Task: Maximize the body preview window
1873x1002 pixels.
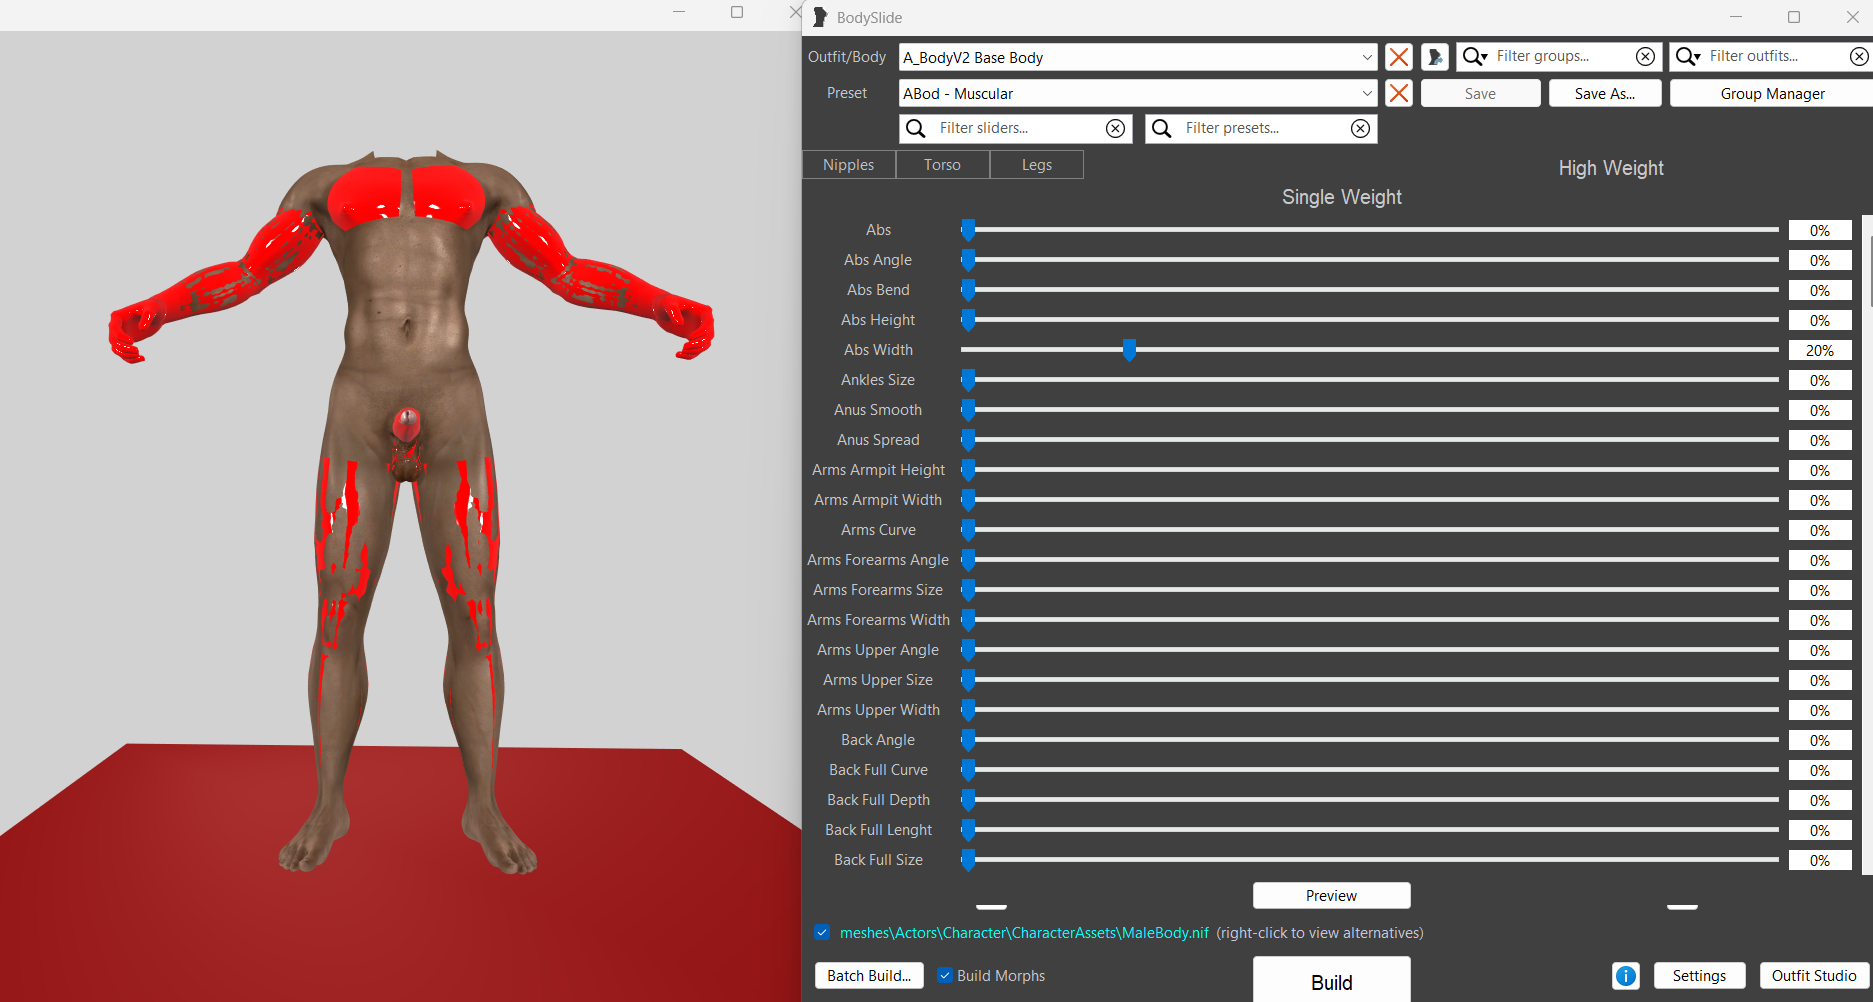Action: click(x=737, y=12)
